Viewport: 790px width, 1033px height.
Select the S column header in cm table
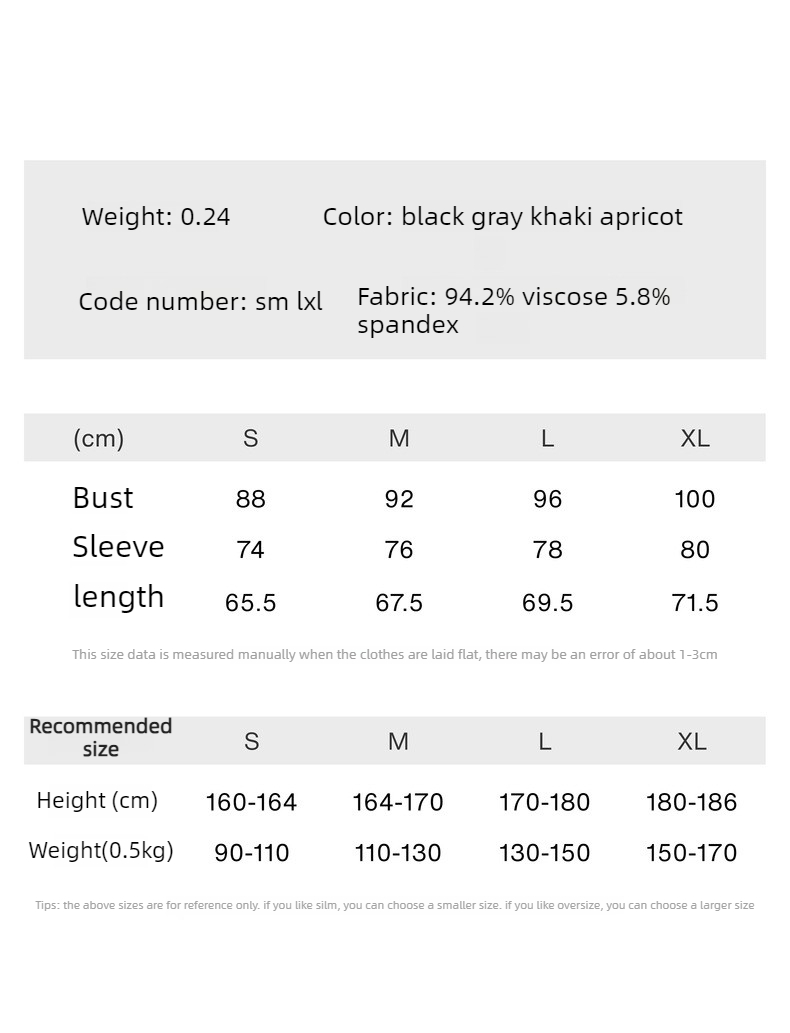tap(250, 438)
